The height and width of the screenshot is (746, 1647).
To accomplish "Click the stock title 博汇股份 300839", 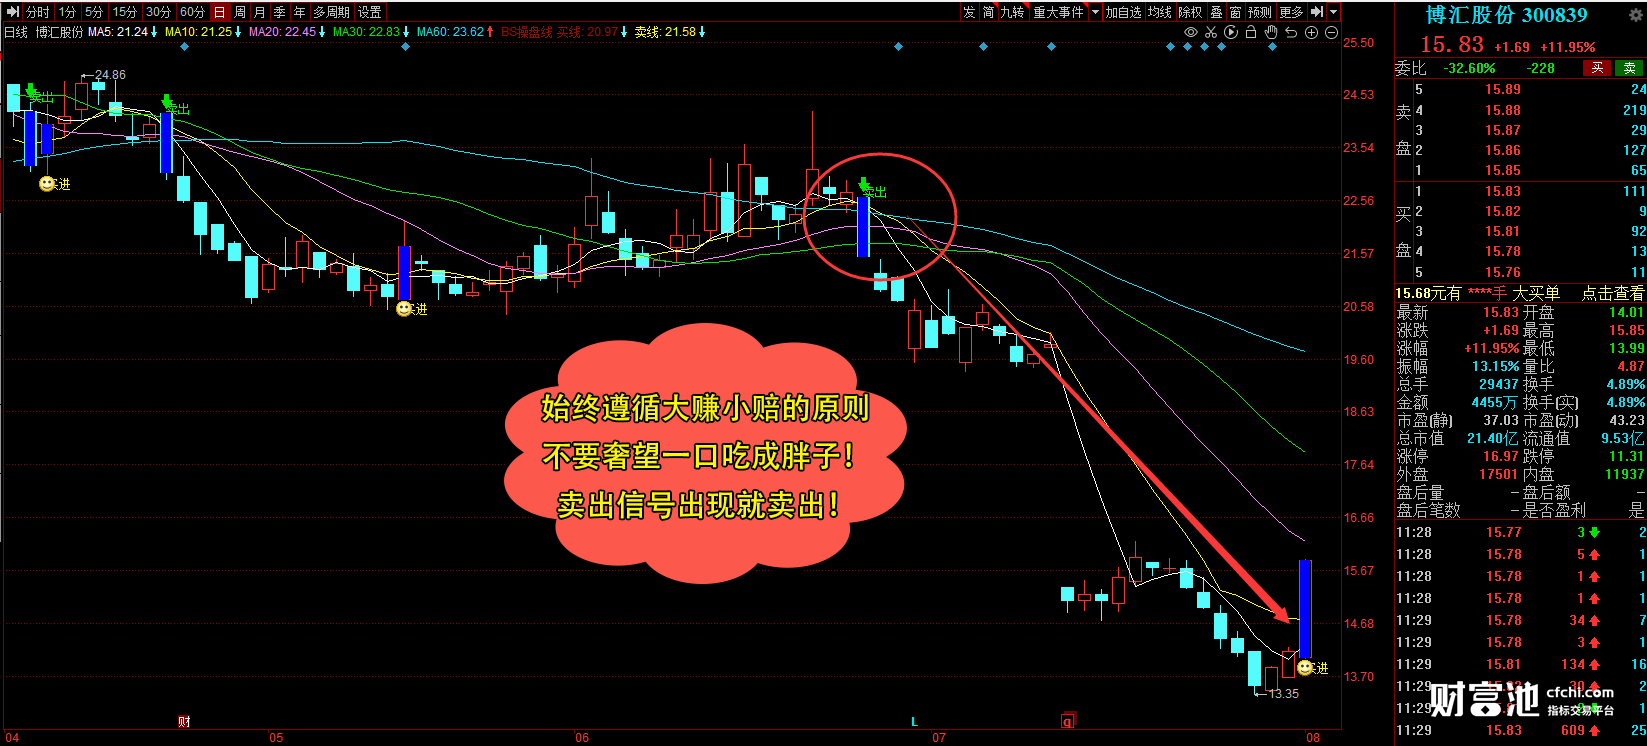I will [x=1506, y=15].
